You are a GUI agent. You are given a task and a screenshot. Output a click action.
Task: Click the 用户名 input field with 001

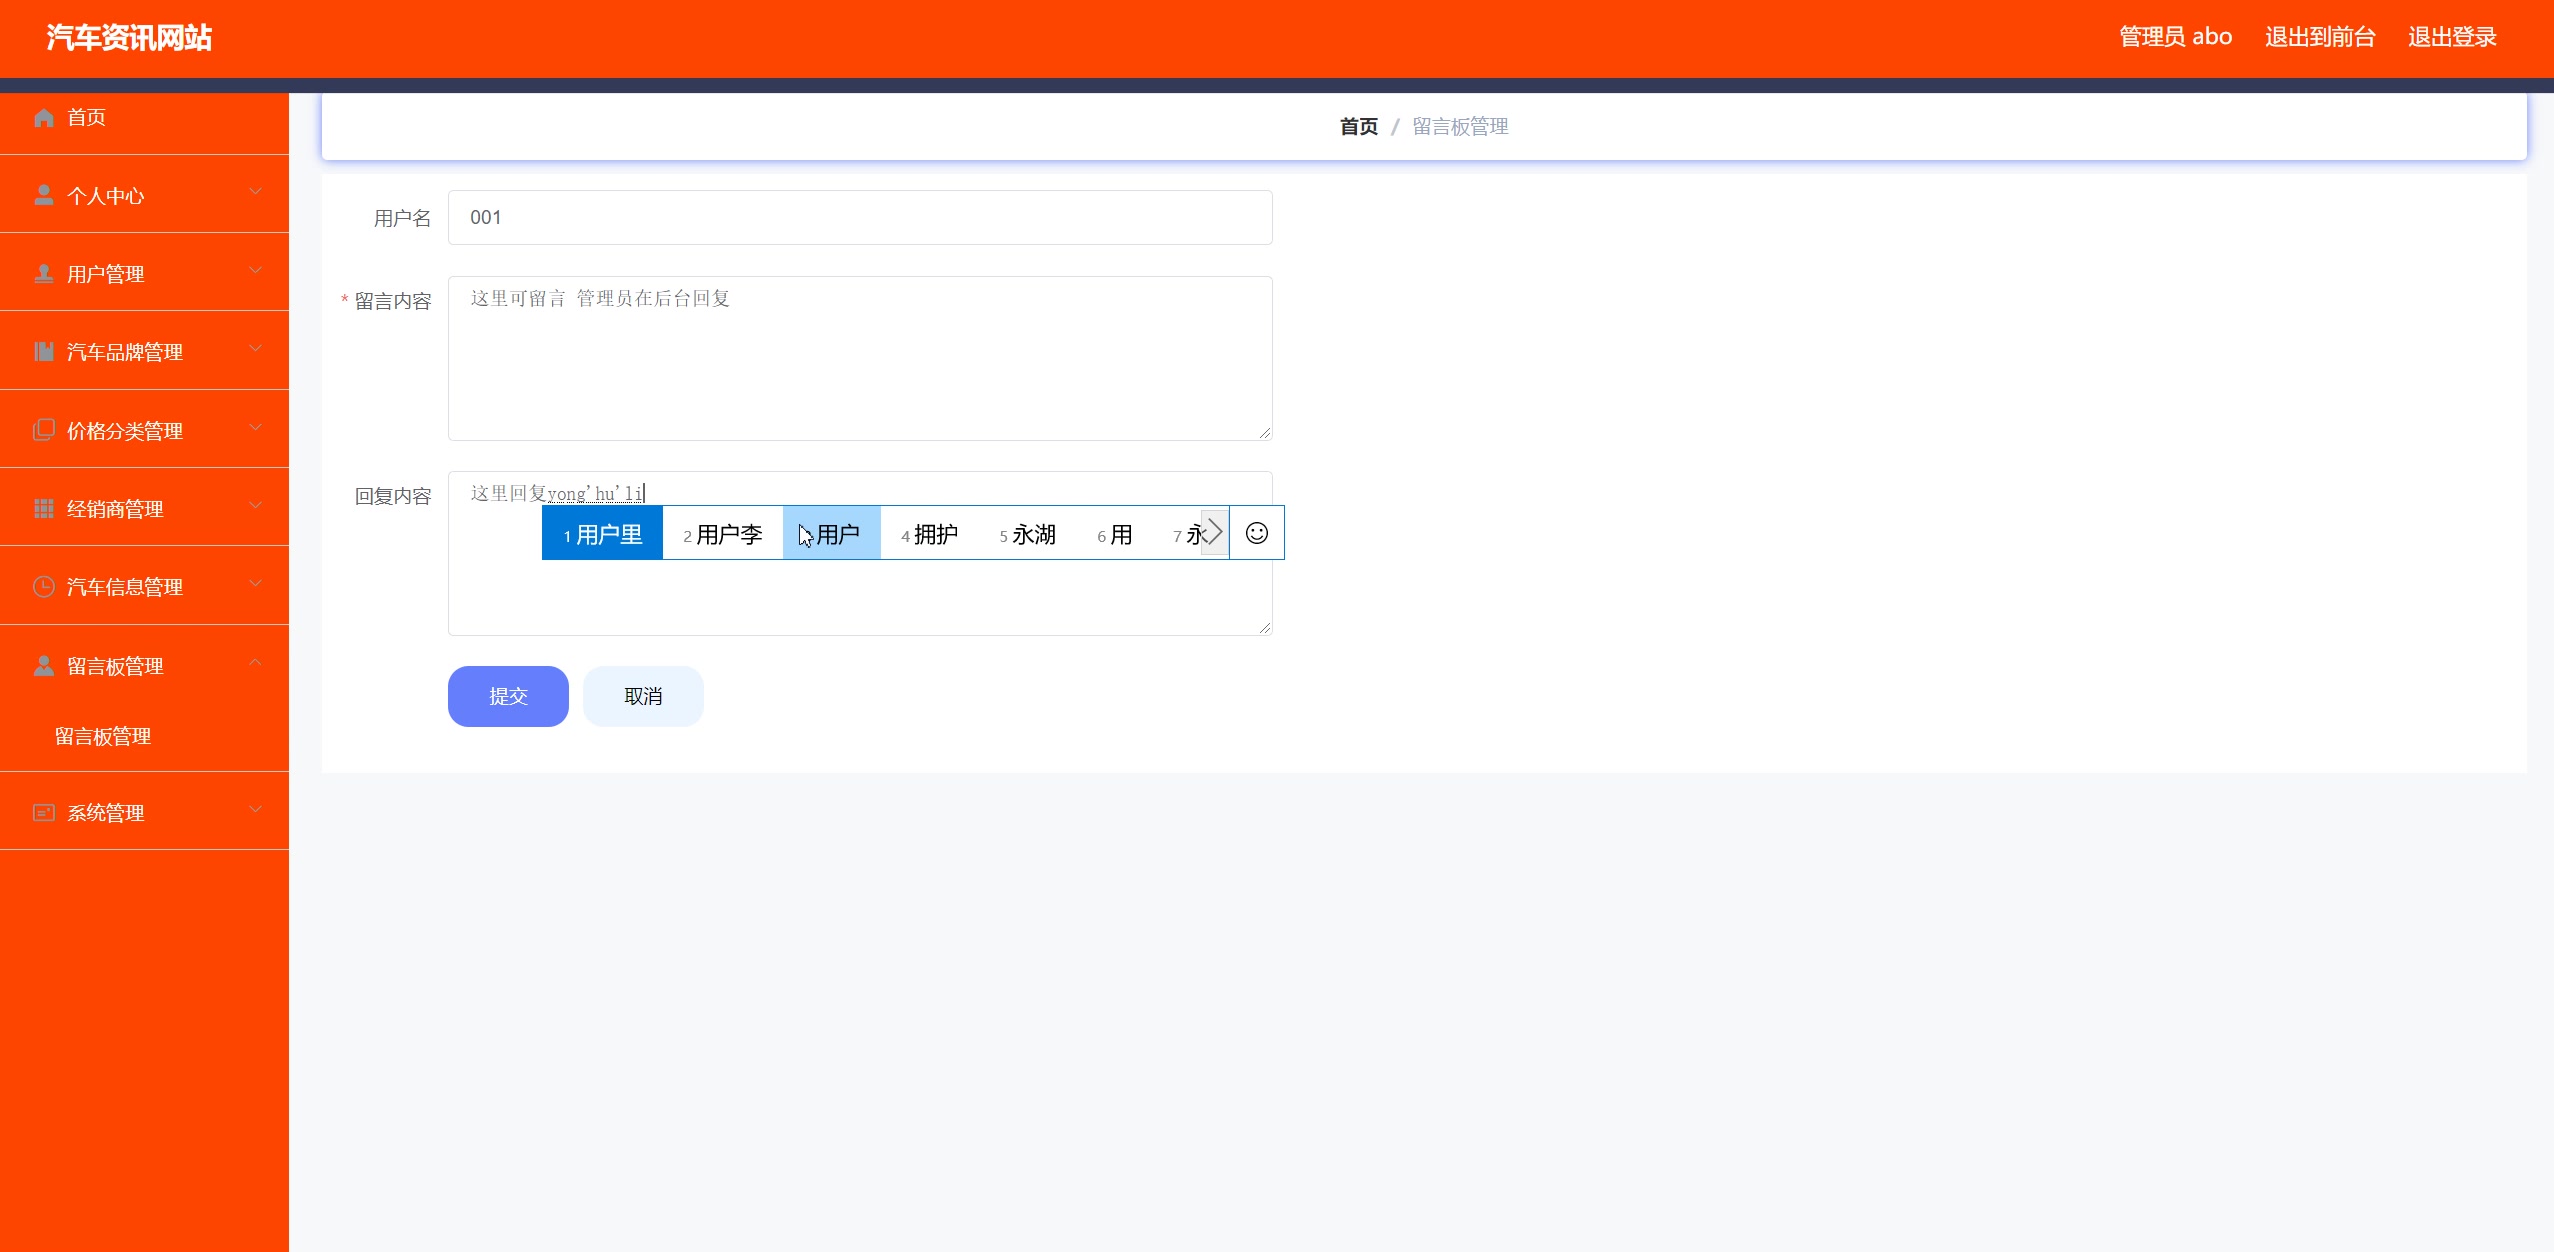[x=860, y=217]
